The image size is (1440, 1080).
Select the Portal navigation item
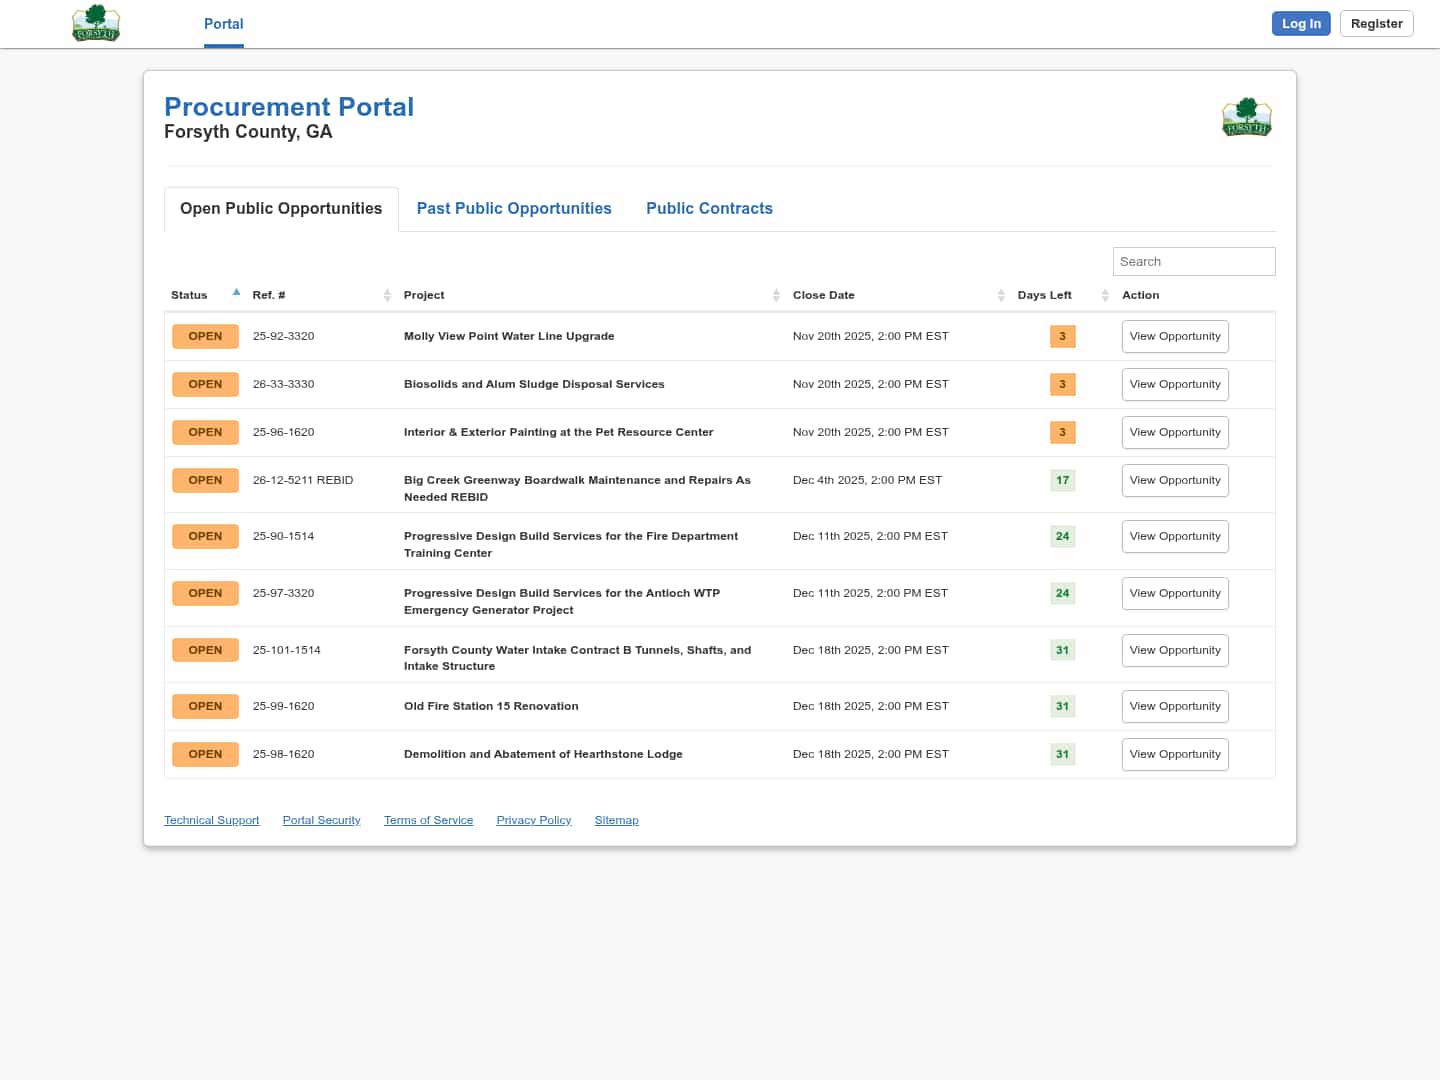(x=223, y=24)
